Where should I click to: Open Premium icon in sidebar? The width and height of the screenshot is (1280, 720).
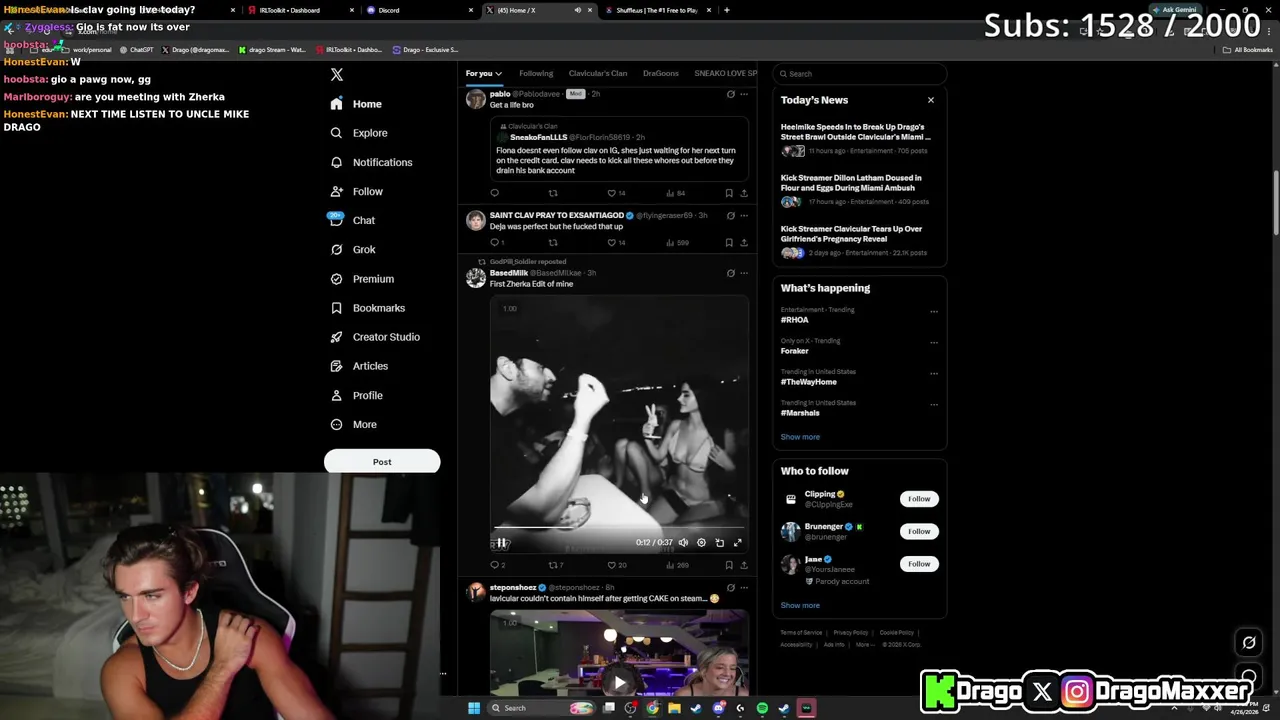pos(337,279)
